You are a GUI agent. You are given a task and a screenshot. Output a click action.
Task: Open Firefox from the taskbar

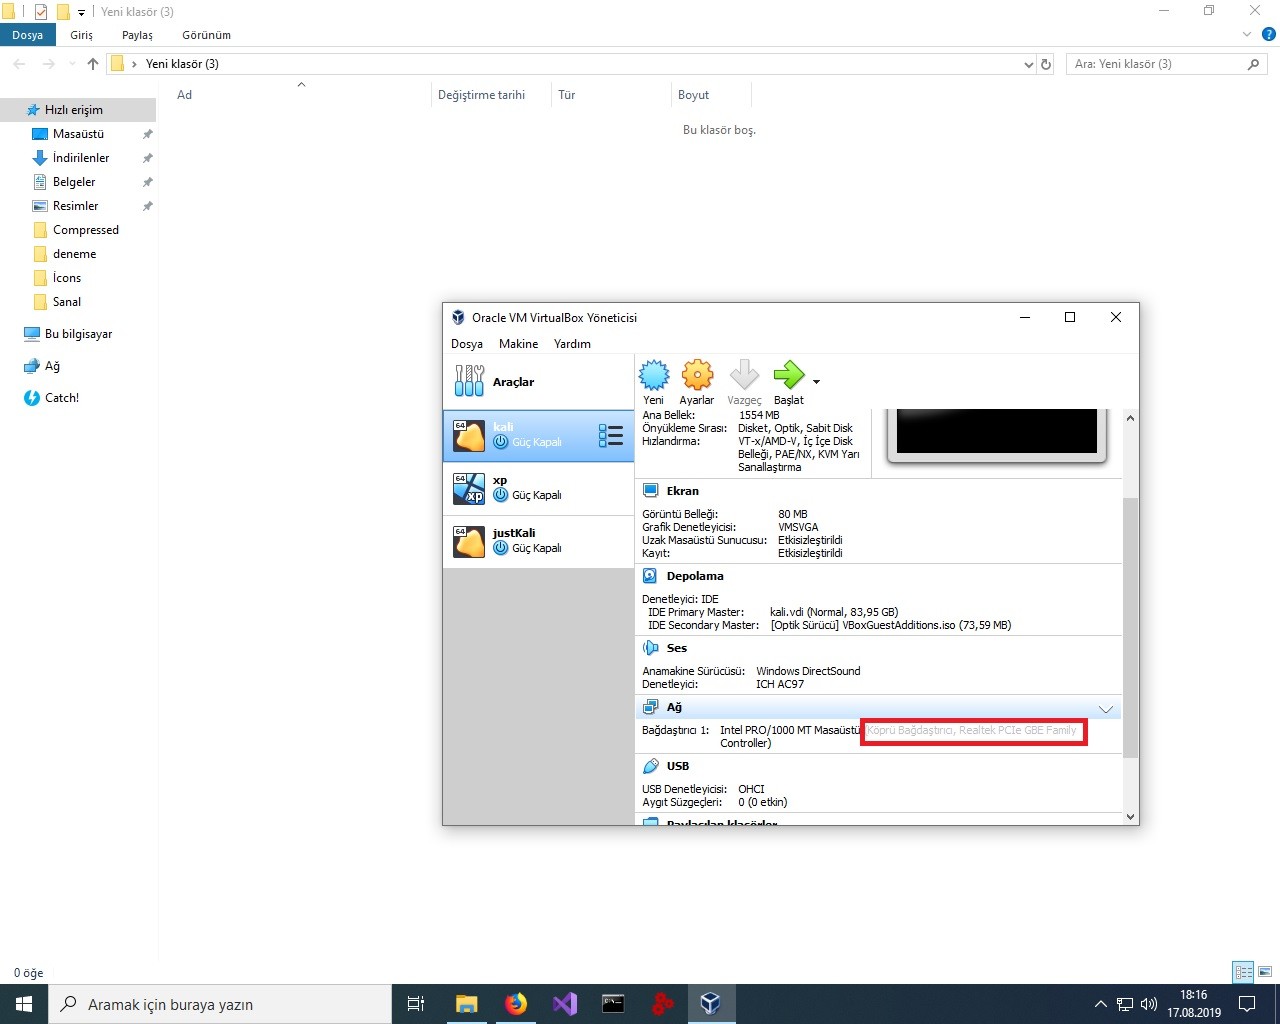pos(516,1004)
